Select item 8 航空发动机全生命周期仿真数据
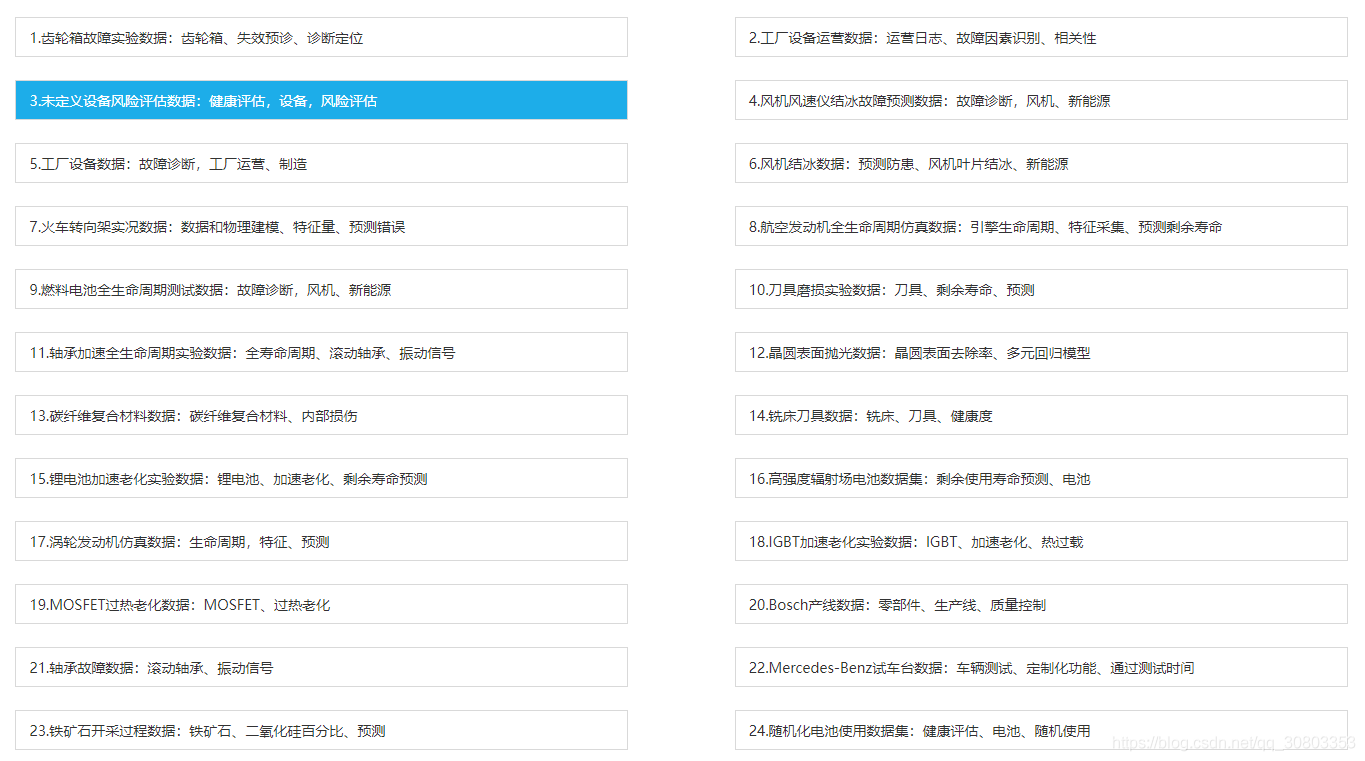 tap(1041, 226)
